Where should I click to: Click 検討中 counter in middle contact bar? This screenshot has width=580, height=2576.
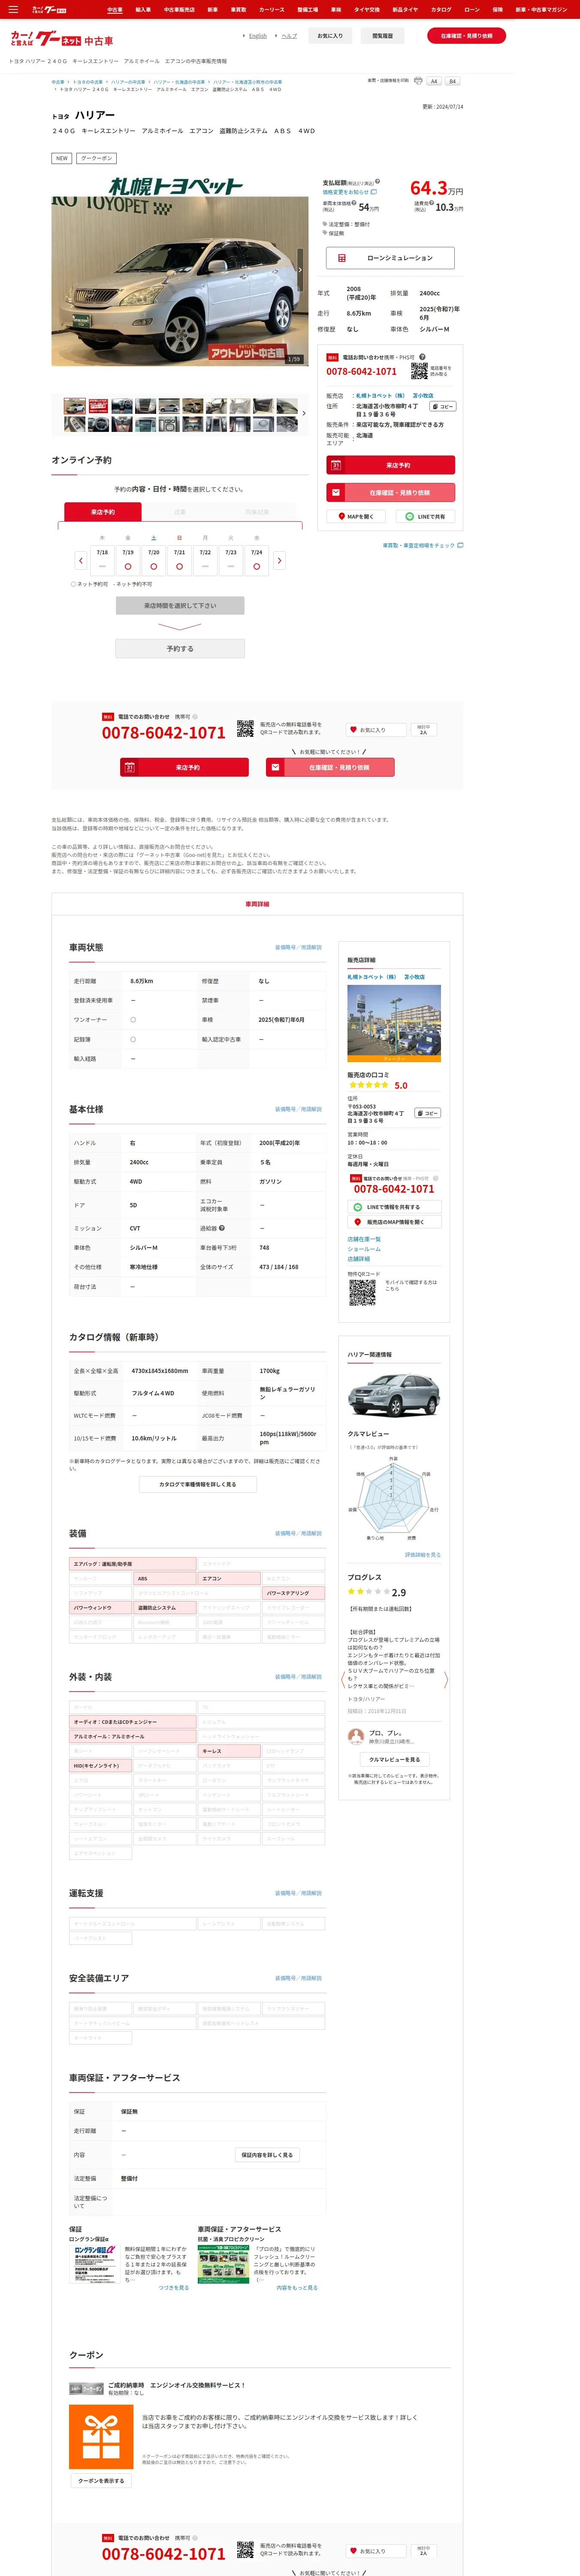(x=423, y=730)
